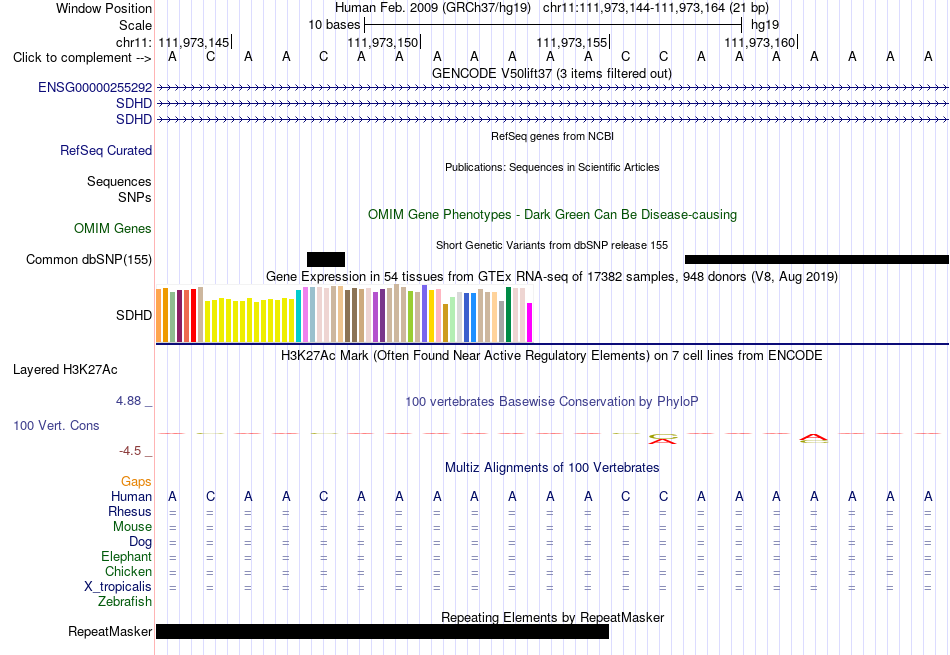The height and width of the screenshot is (655, 950).
Task: Click the 'Gene Expression in 54 tissues' title
Action: click(x=552, y=277)
